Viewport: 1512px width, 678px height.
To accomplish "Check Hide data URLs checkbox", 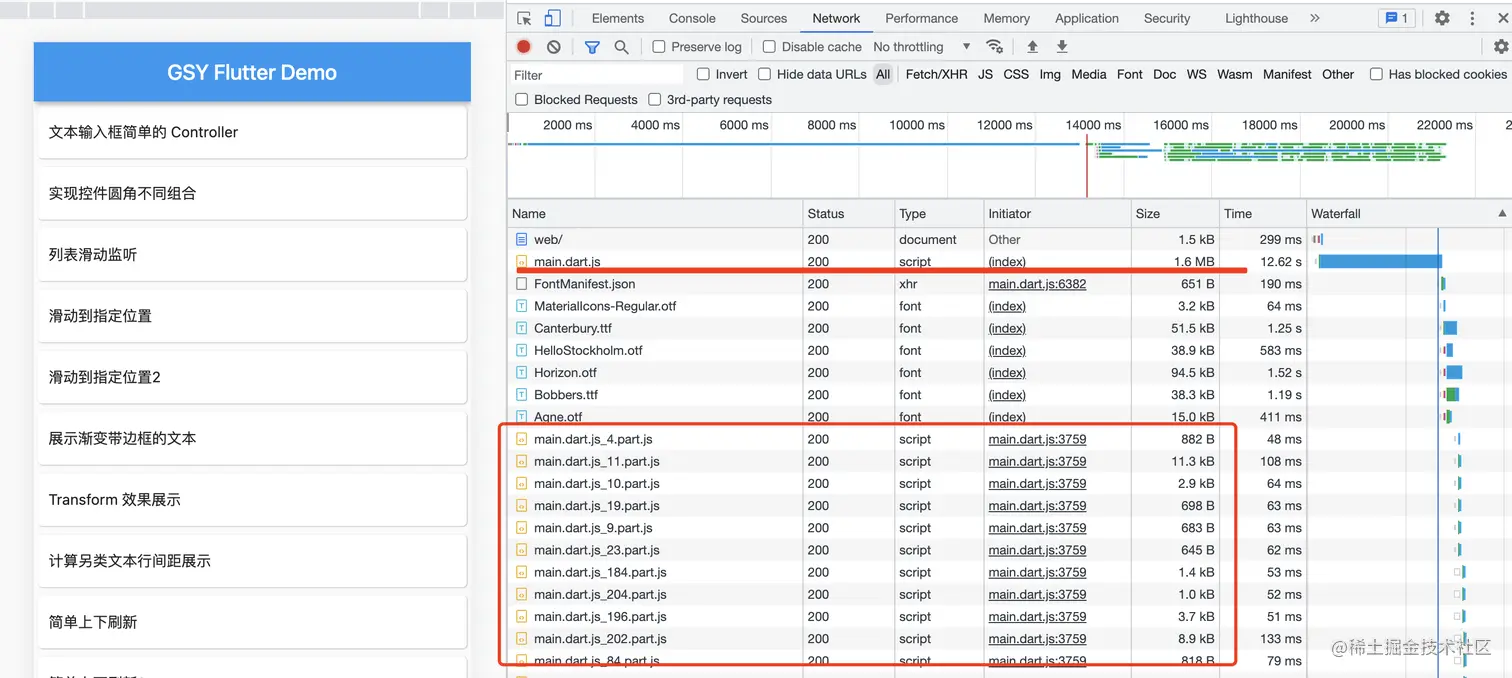I will click(764, 74).
